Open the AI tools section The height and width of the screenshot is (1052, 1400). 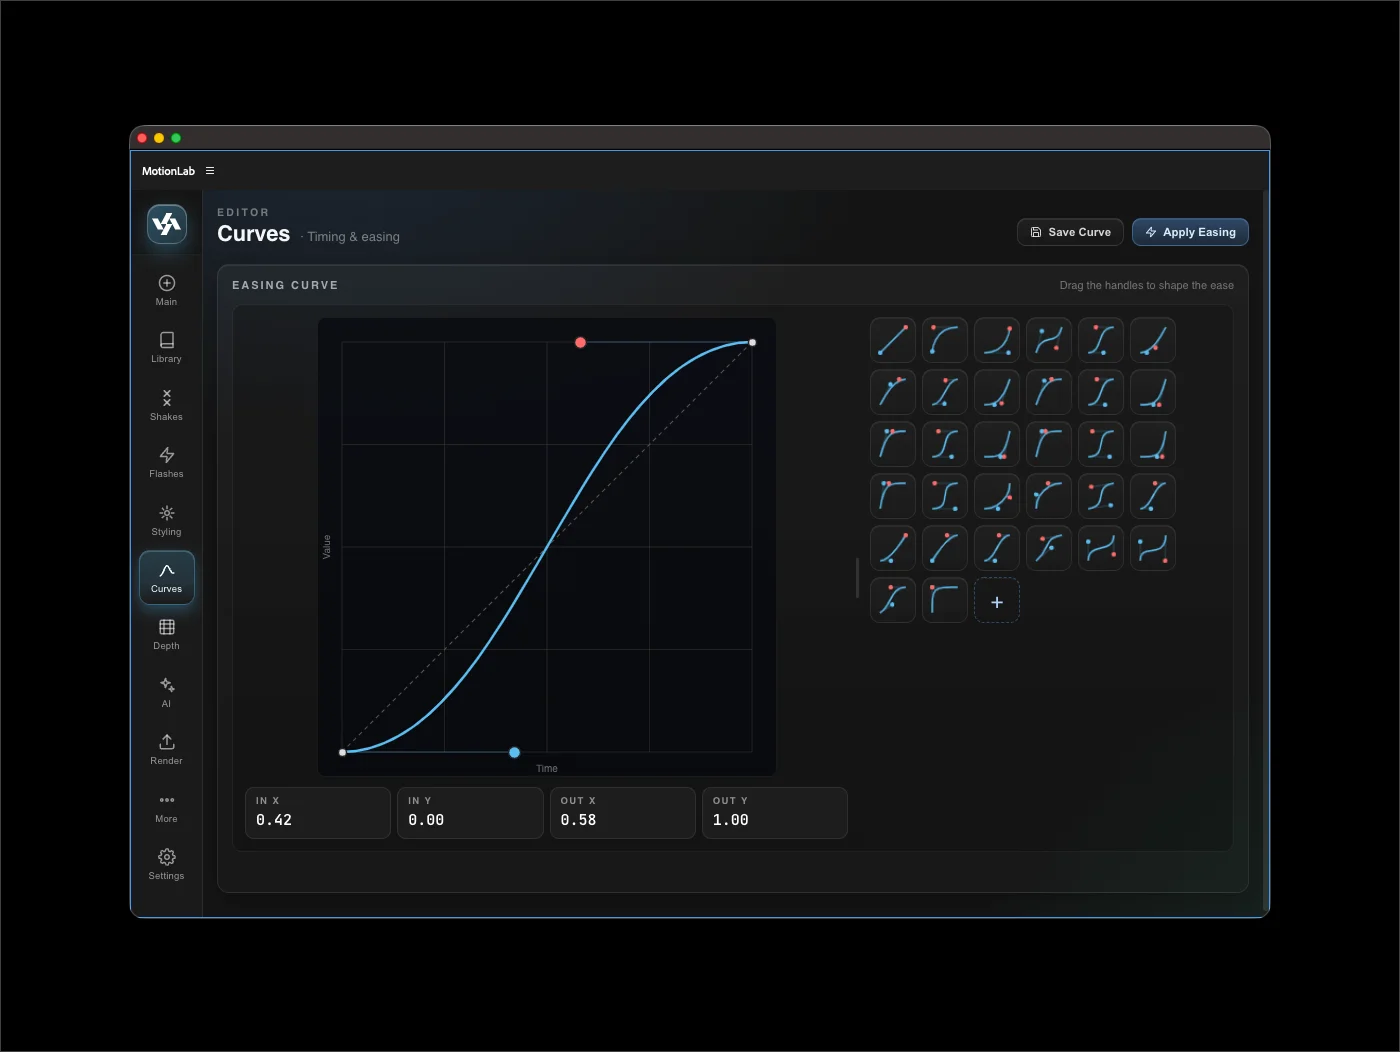(x=166, y=692)
